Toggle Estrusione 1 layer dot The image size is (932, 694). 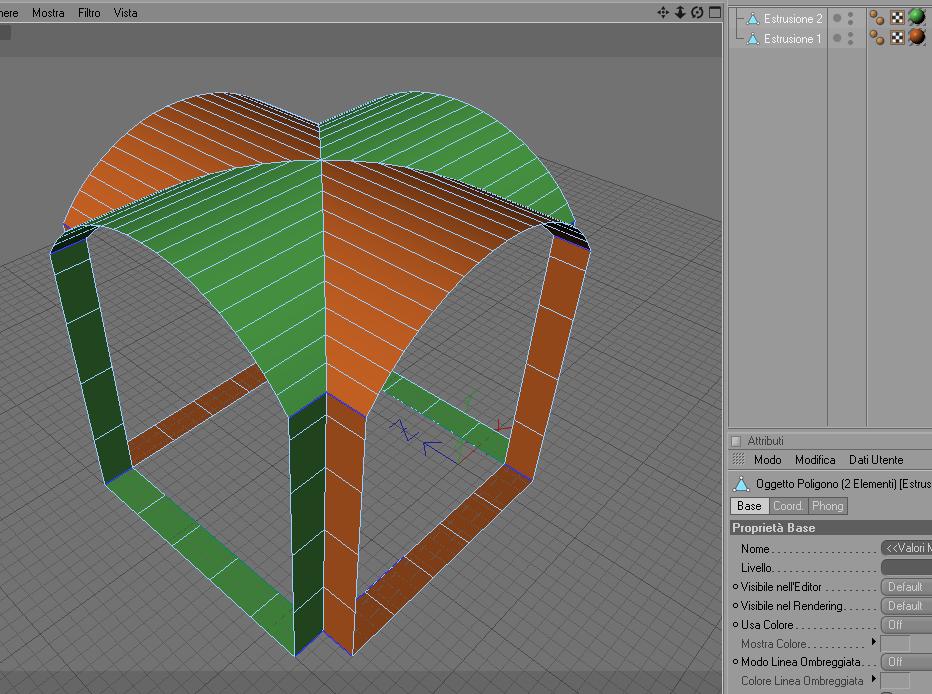837,39
